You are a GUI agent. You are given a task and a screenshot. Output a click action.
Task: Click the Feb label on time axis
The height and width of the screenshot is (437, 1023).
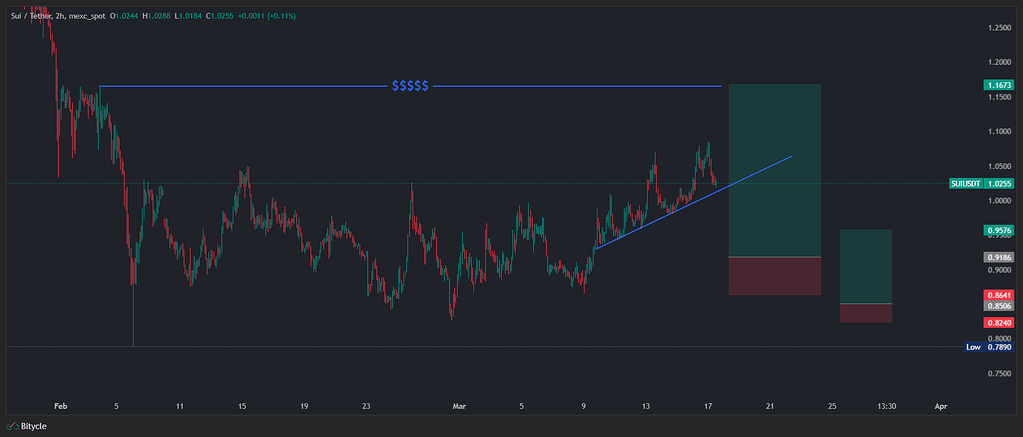tap(61, 406)
